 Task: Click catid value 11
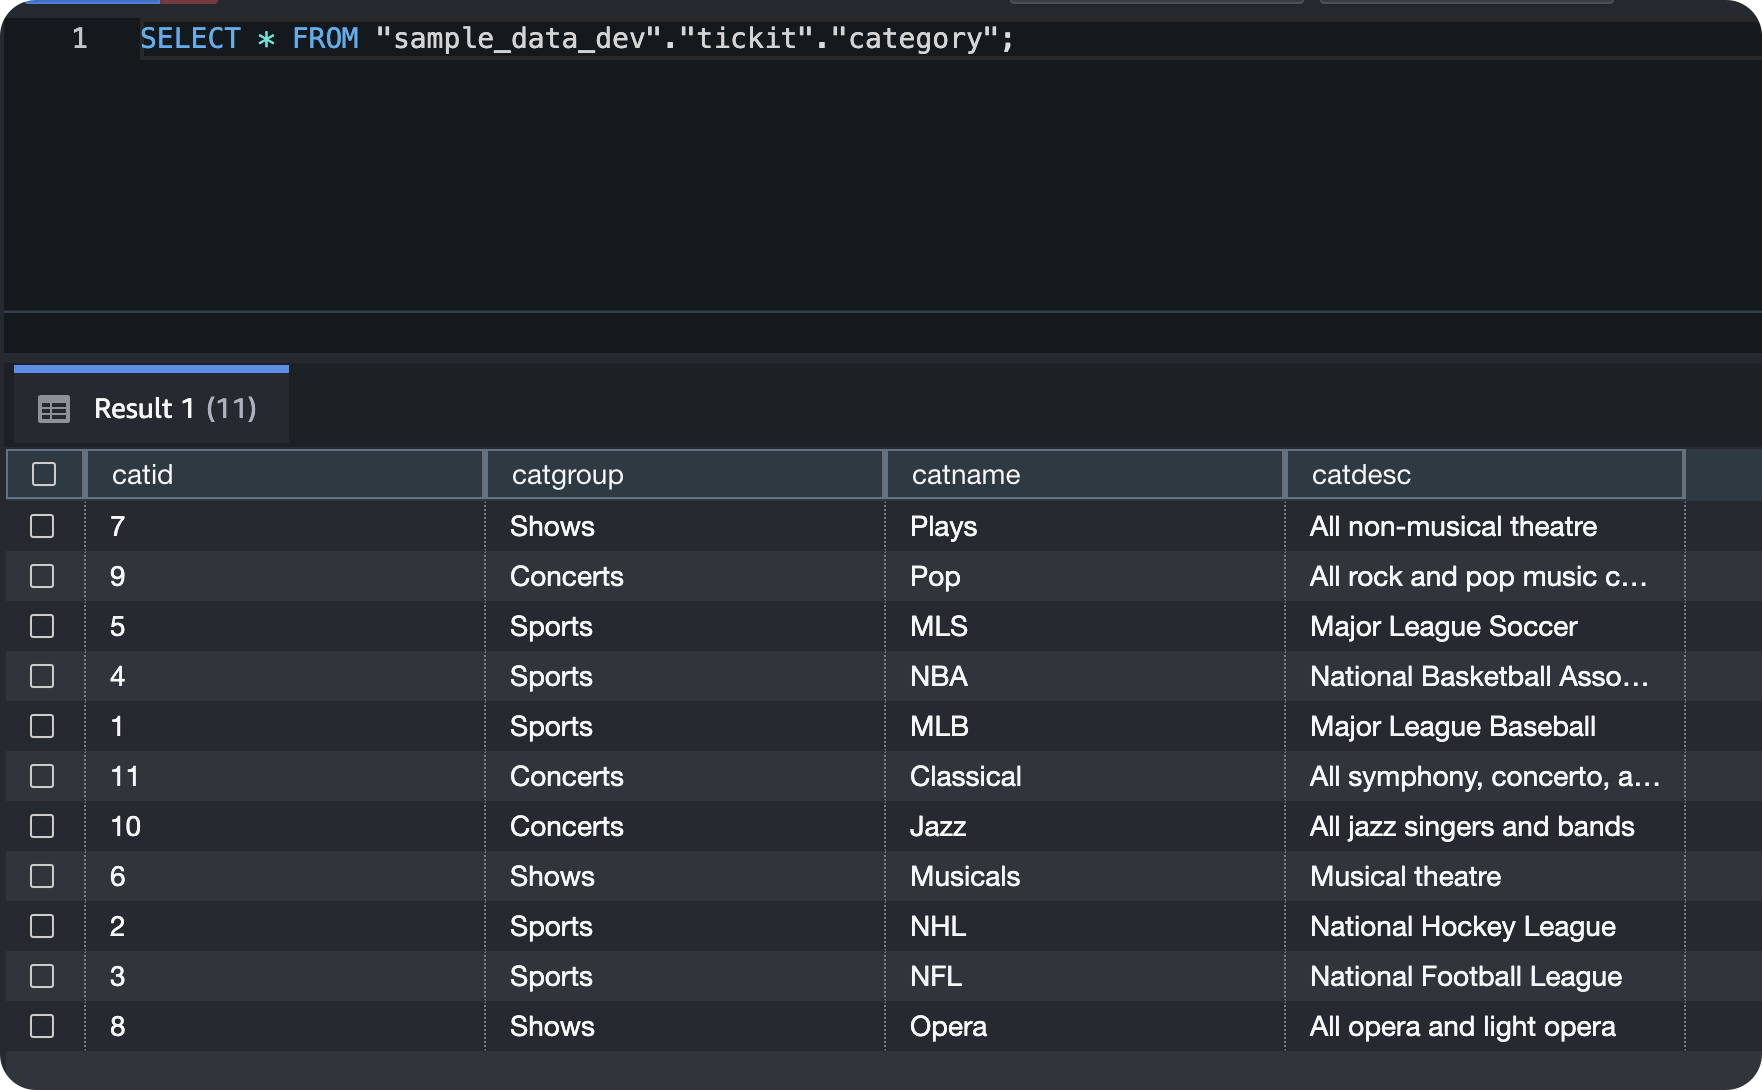point(285,776)
